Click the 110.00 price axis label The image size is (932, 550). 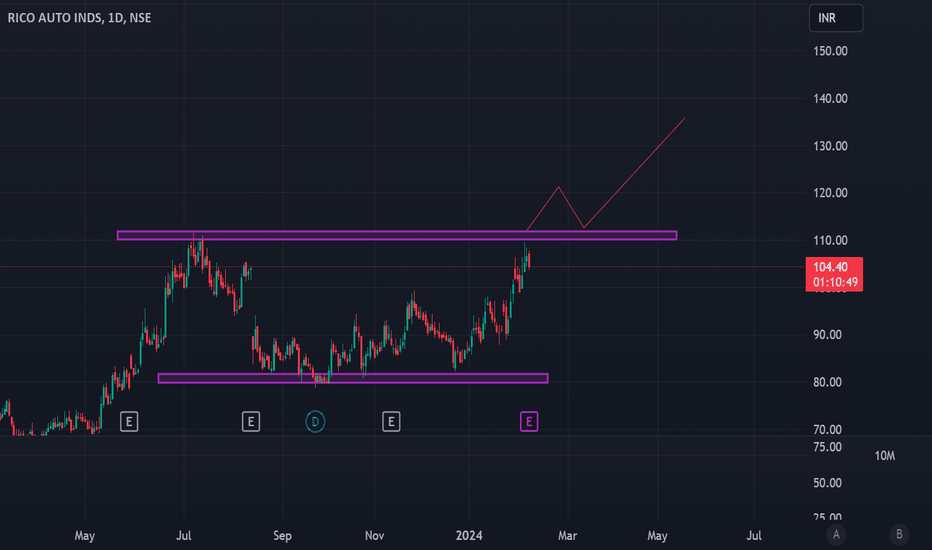pyautogui.click(x=830, y=240)
